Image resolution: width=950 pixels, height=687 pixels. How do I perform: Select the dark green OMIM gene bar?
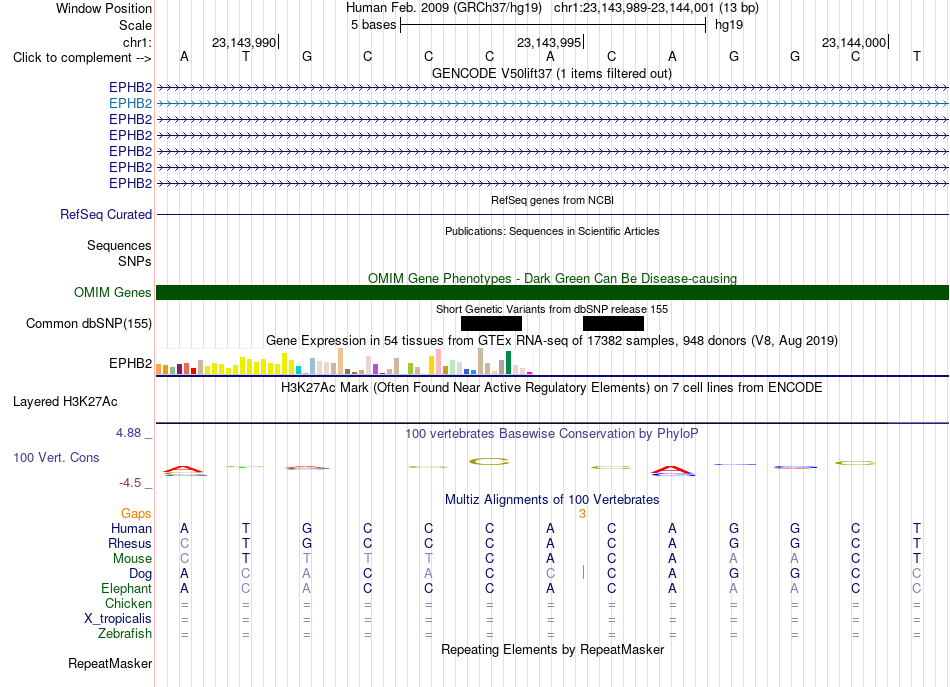pos(552,293)
